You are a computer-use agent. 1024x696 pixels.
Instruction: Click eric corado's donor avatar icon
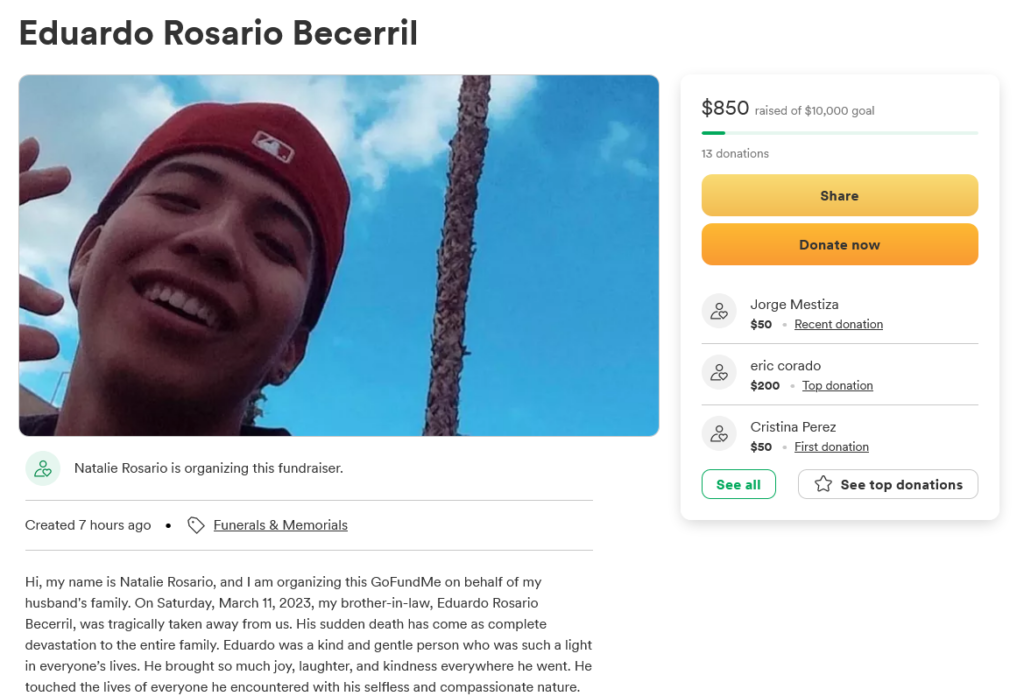tap(719, 373)
